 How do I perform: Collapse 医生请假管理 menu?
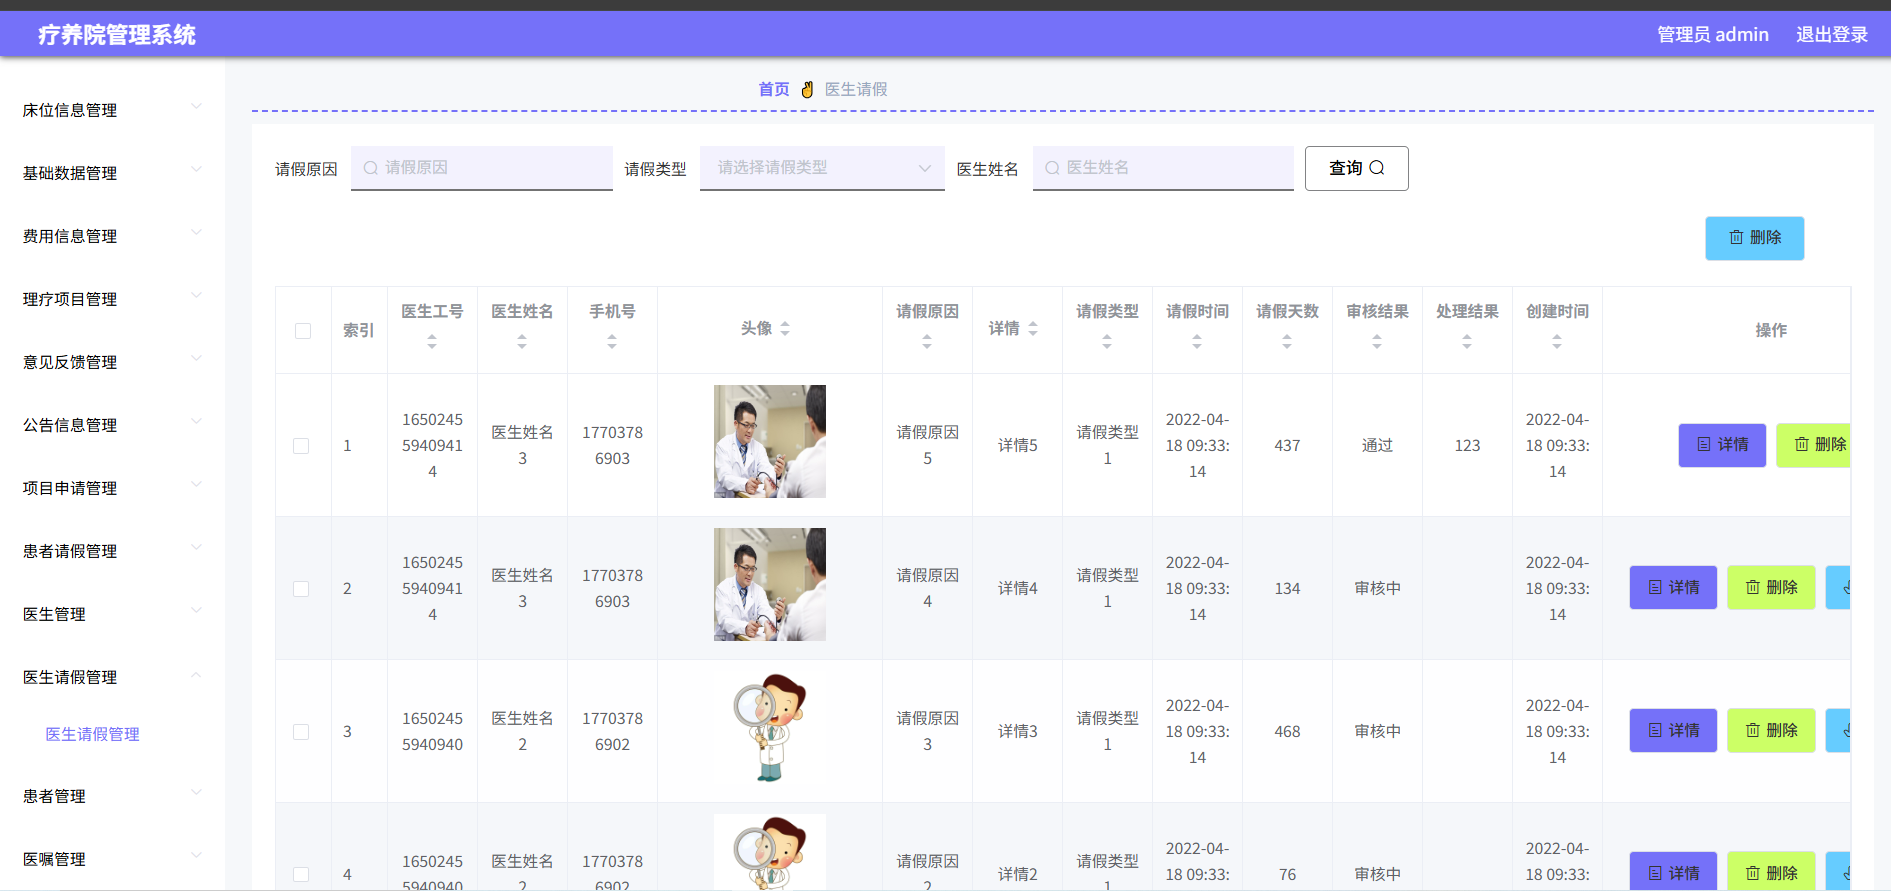click(x=112, y=677)
